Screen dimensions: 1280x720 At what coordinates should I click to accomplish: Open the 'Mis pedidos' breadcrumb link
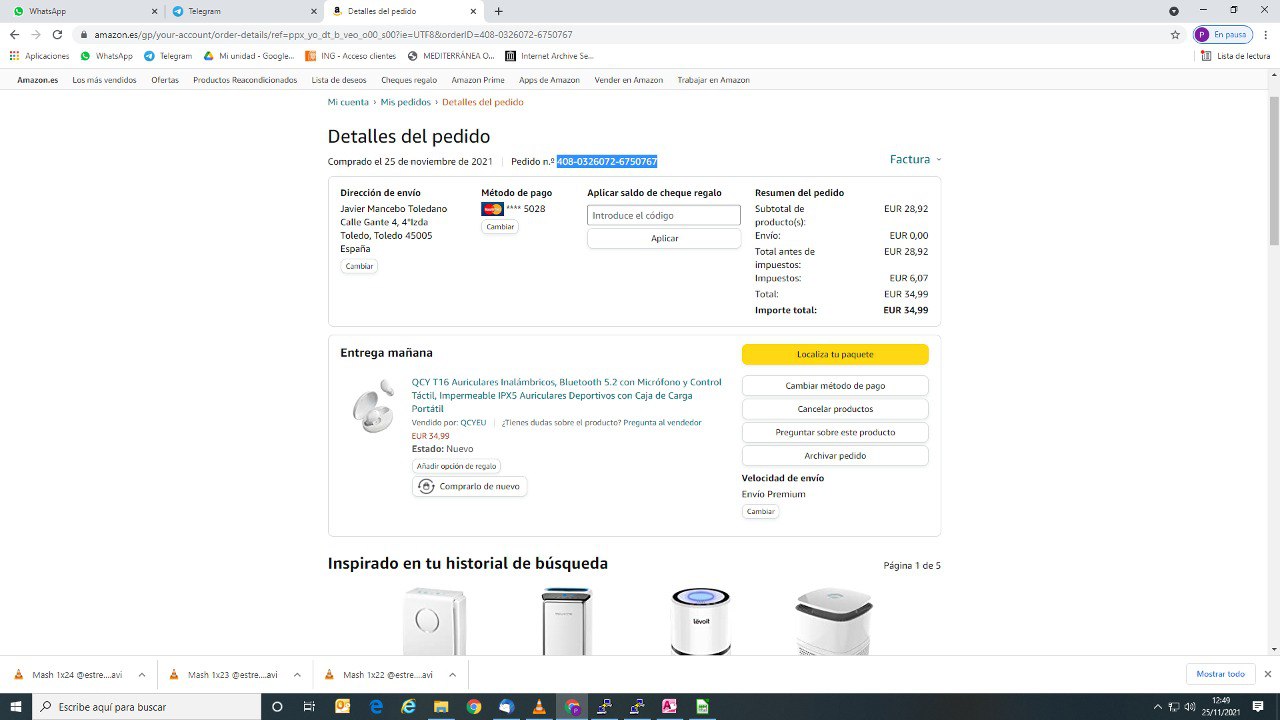[x=406, y=102]
